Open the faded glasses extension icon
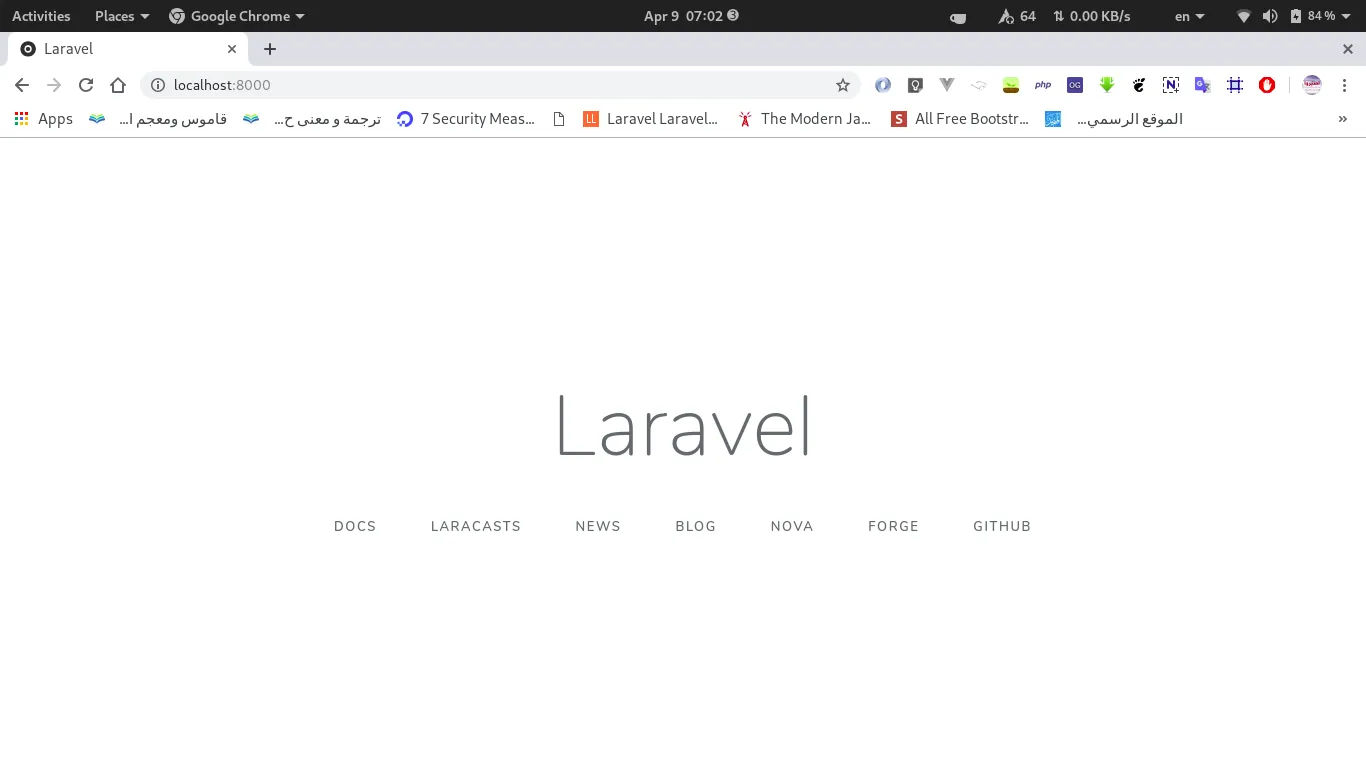 coord(979,85)
